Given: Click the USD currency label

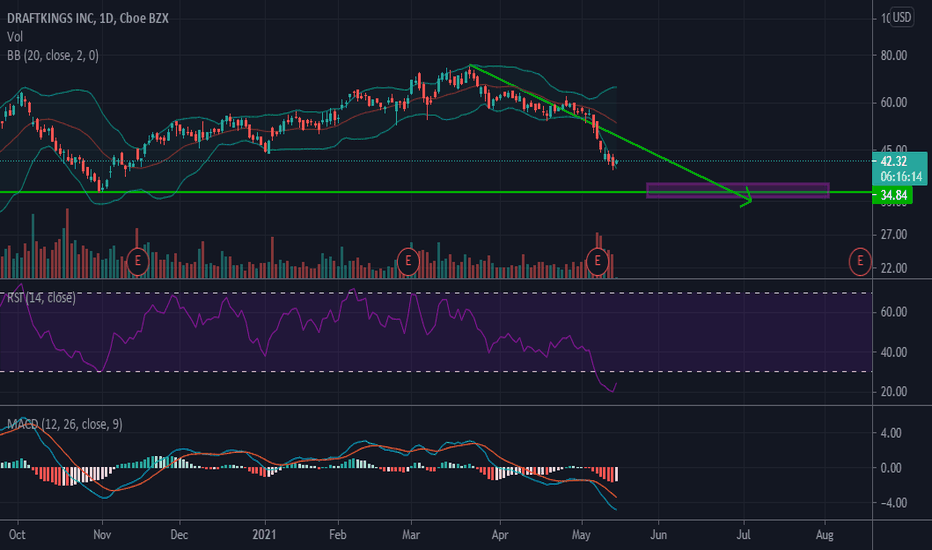Looking at the screenshot, I should [901, 17].
